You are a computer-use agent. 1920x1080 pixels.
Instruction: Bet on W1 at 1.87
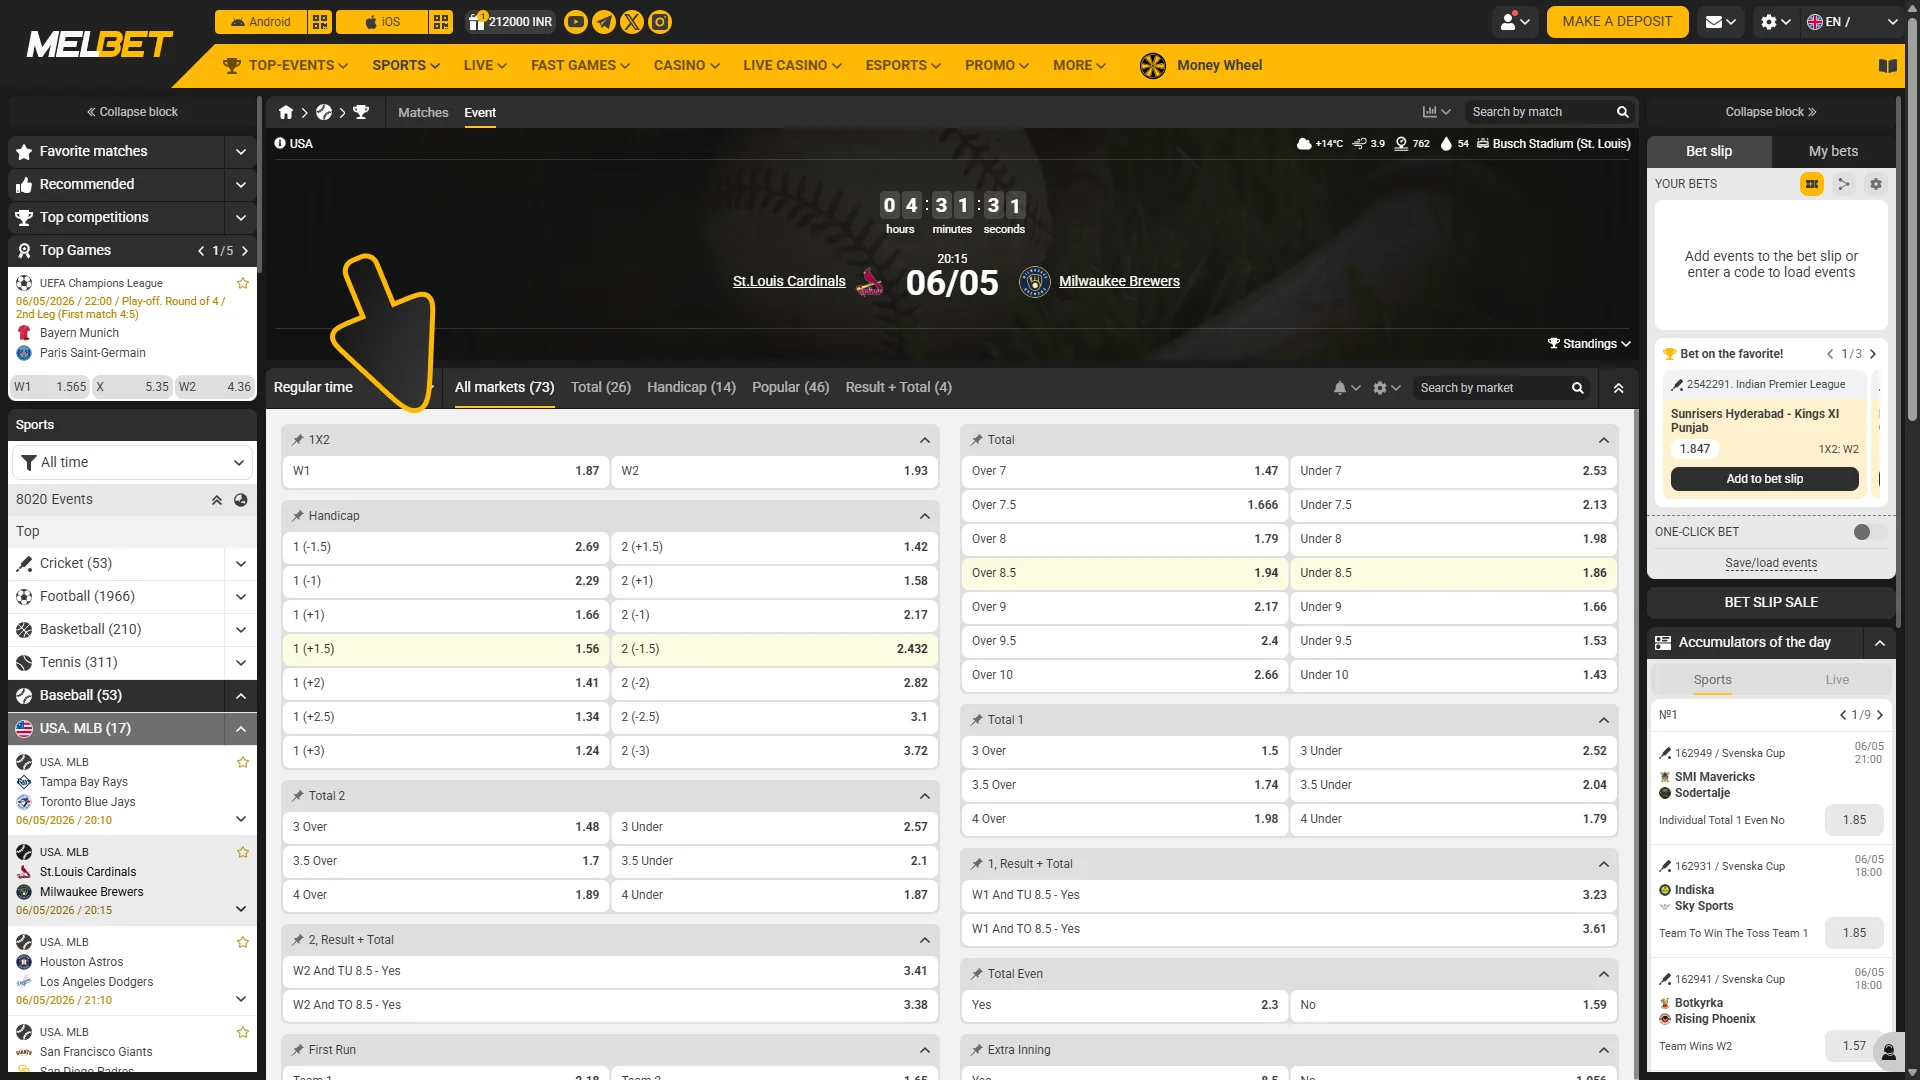point(446,471)
